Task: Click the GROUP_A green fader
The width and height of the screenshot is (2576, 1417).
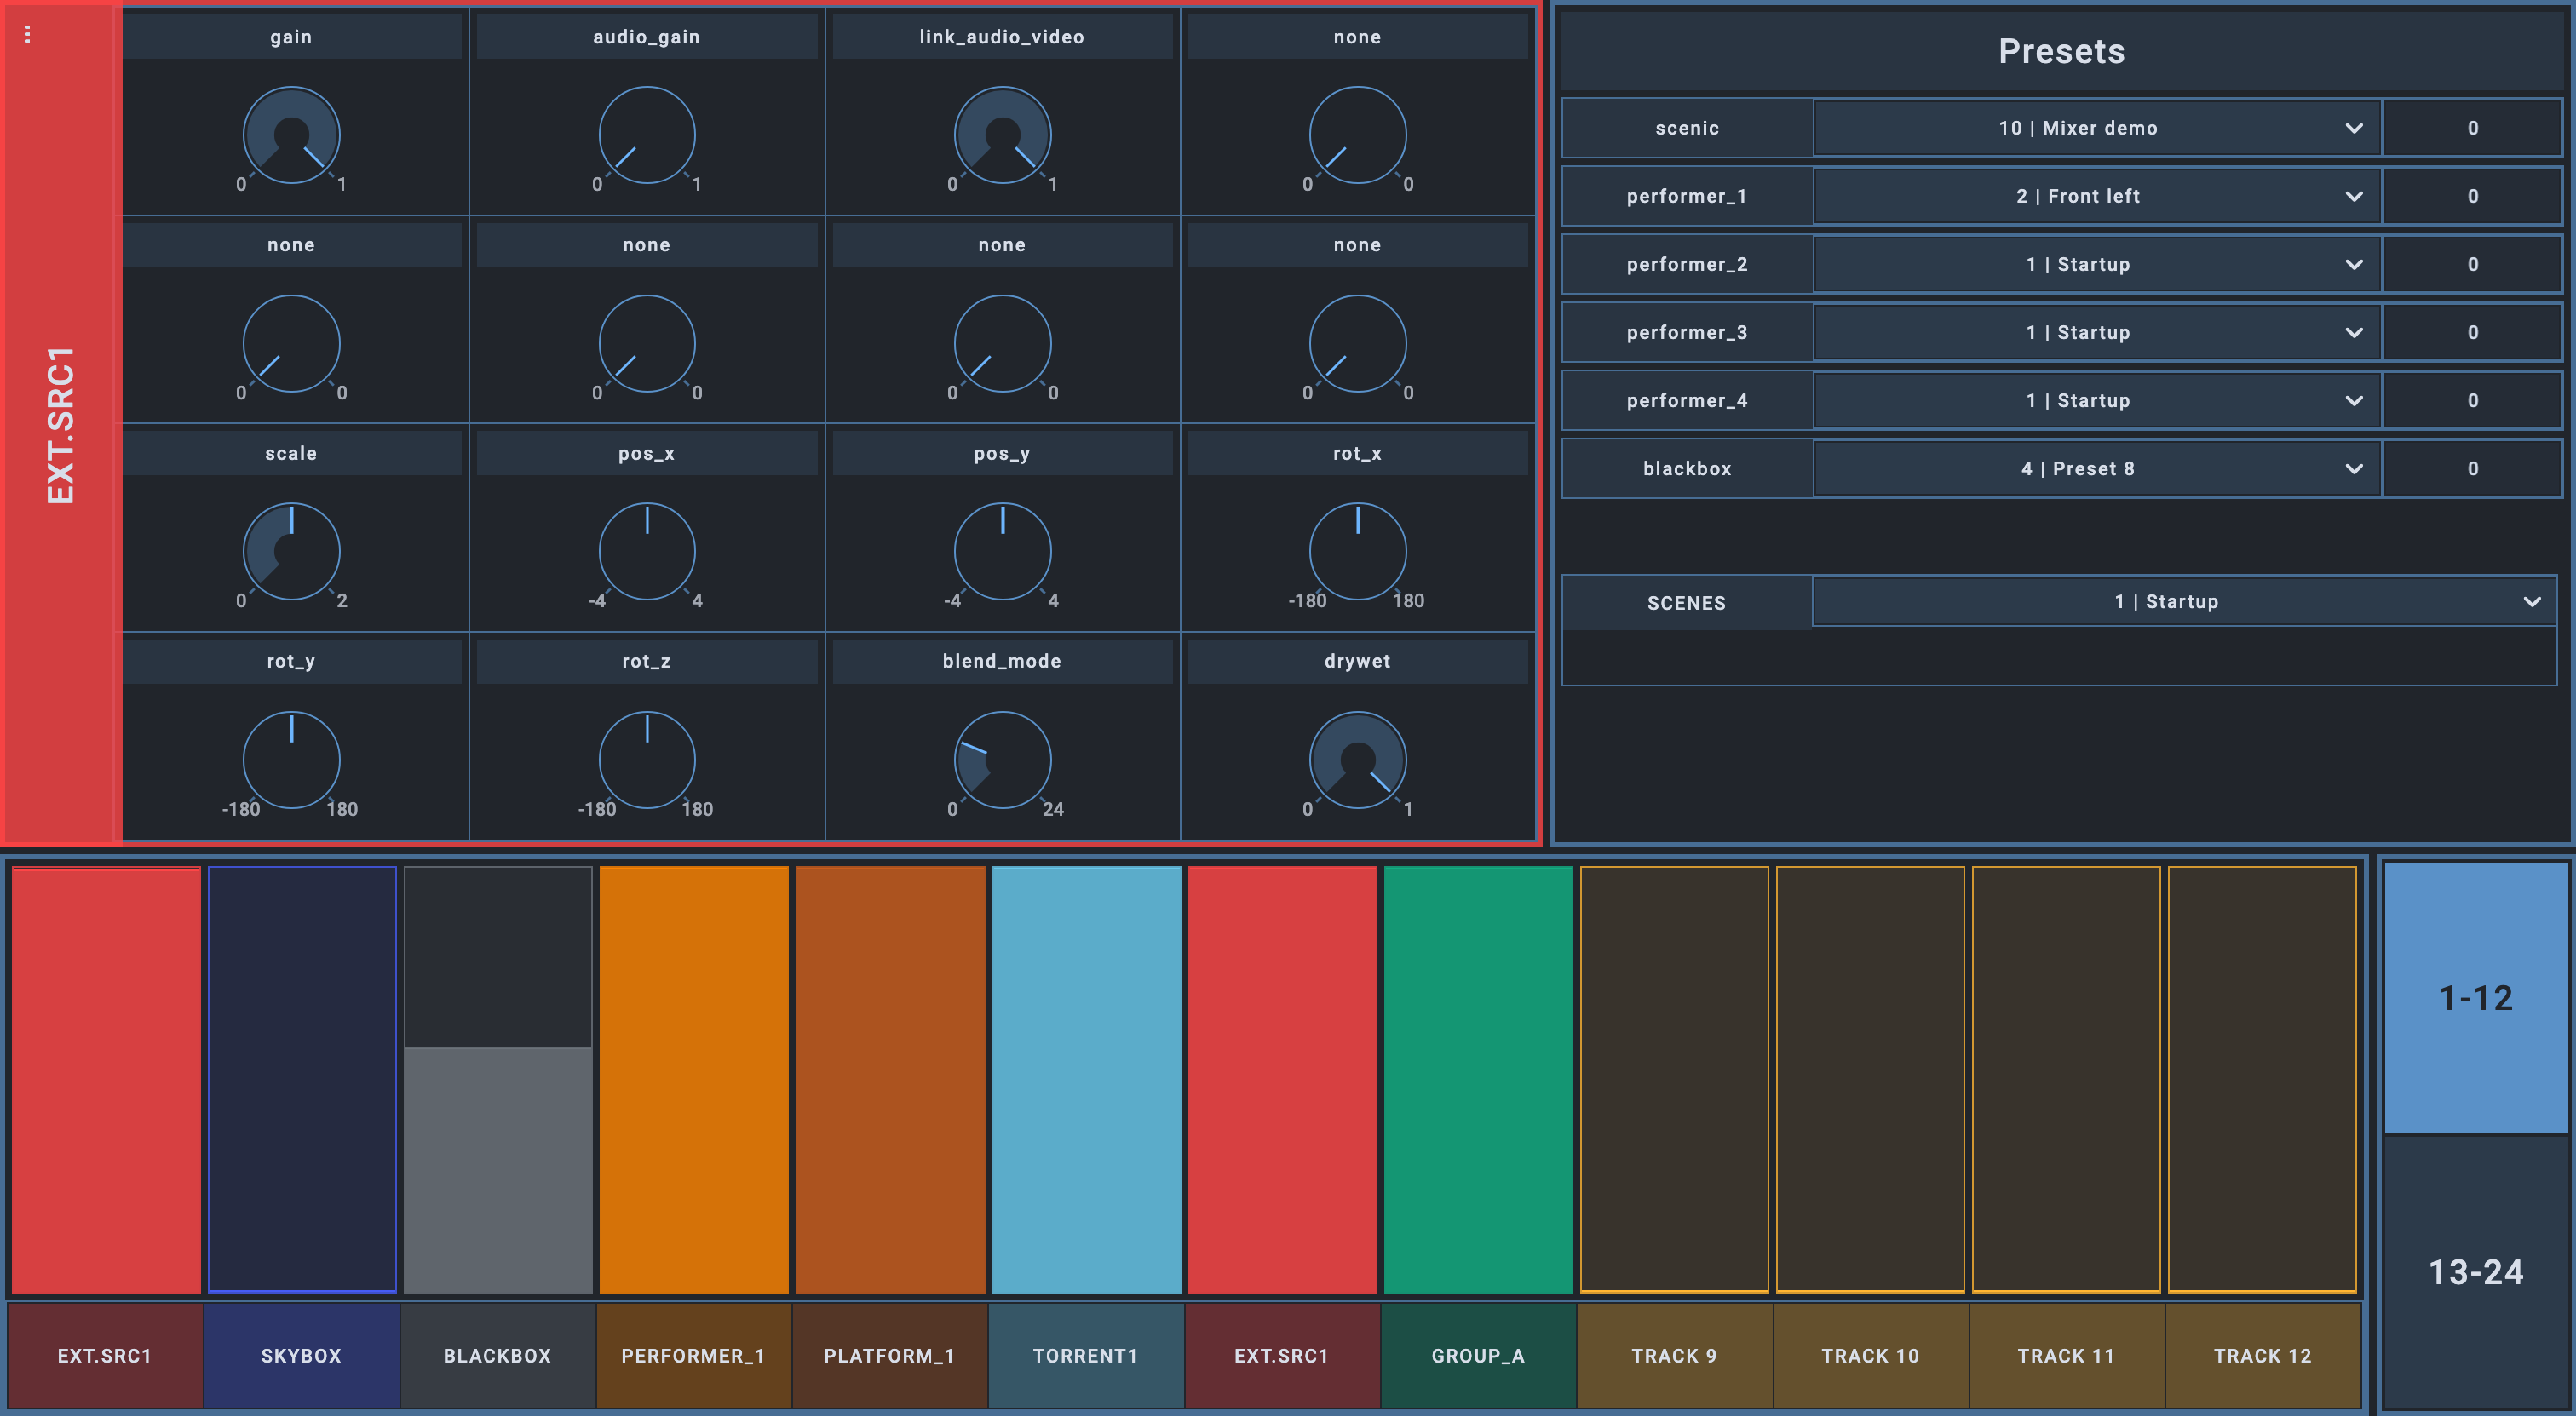Action: [1477, 1079]
